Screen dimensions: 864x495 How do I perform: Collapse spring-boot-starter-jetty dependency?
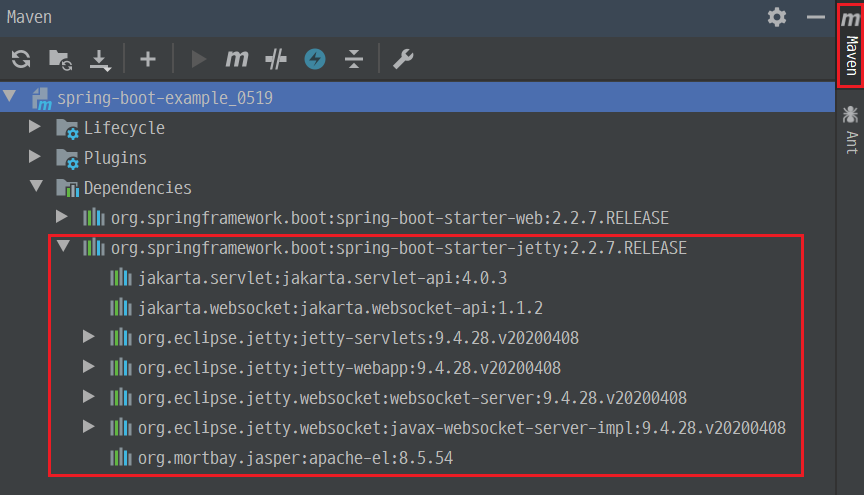pyautogui.click(x=64, y=246)
